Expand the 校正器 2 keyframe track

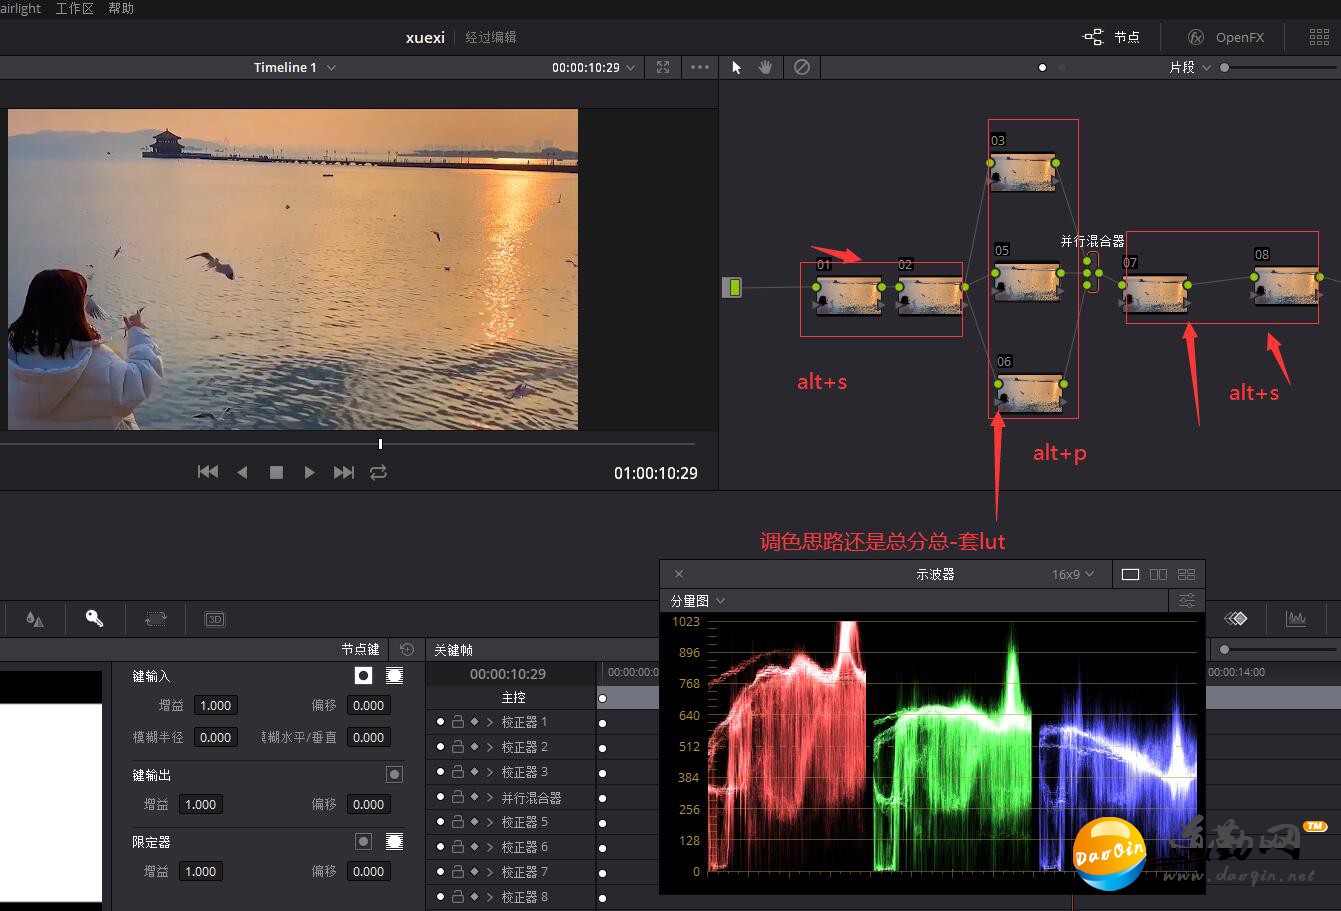click(490, 747)
